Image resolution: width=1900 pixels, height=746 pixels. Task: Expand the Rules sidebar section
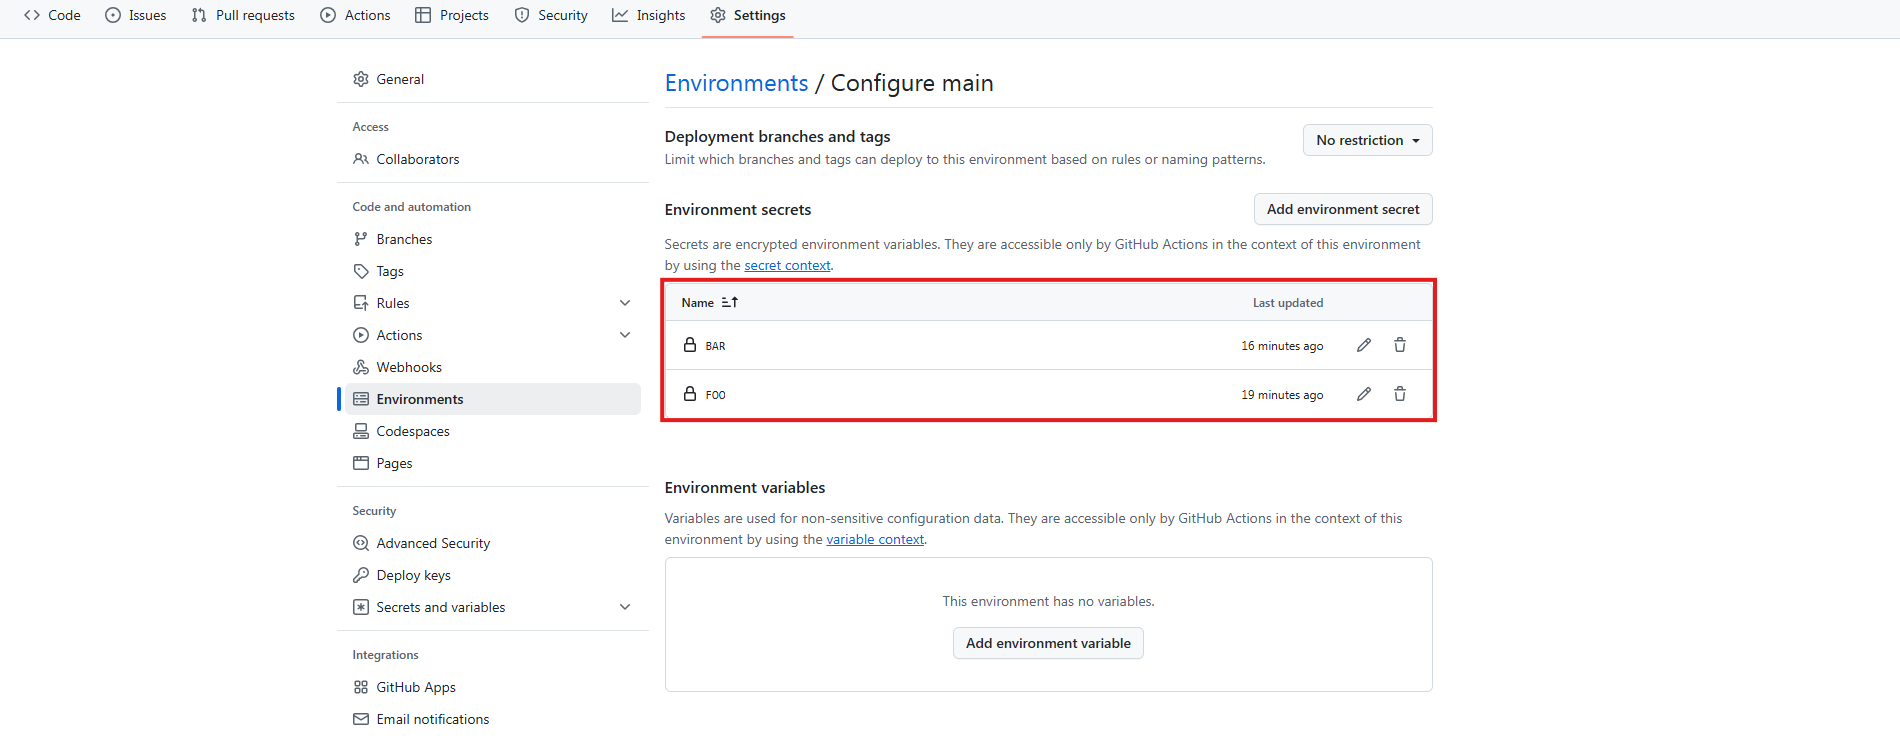pyautogui.click(x=625, y=303)
